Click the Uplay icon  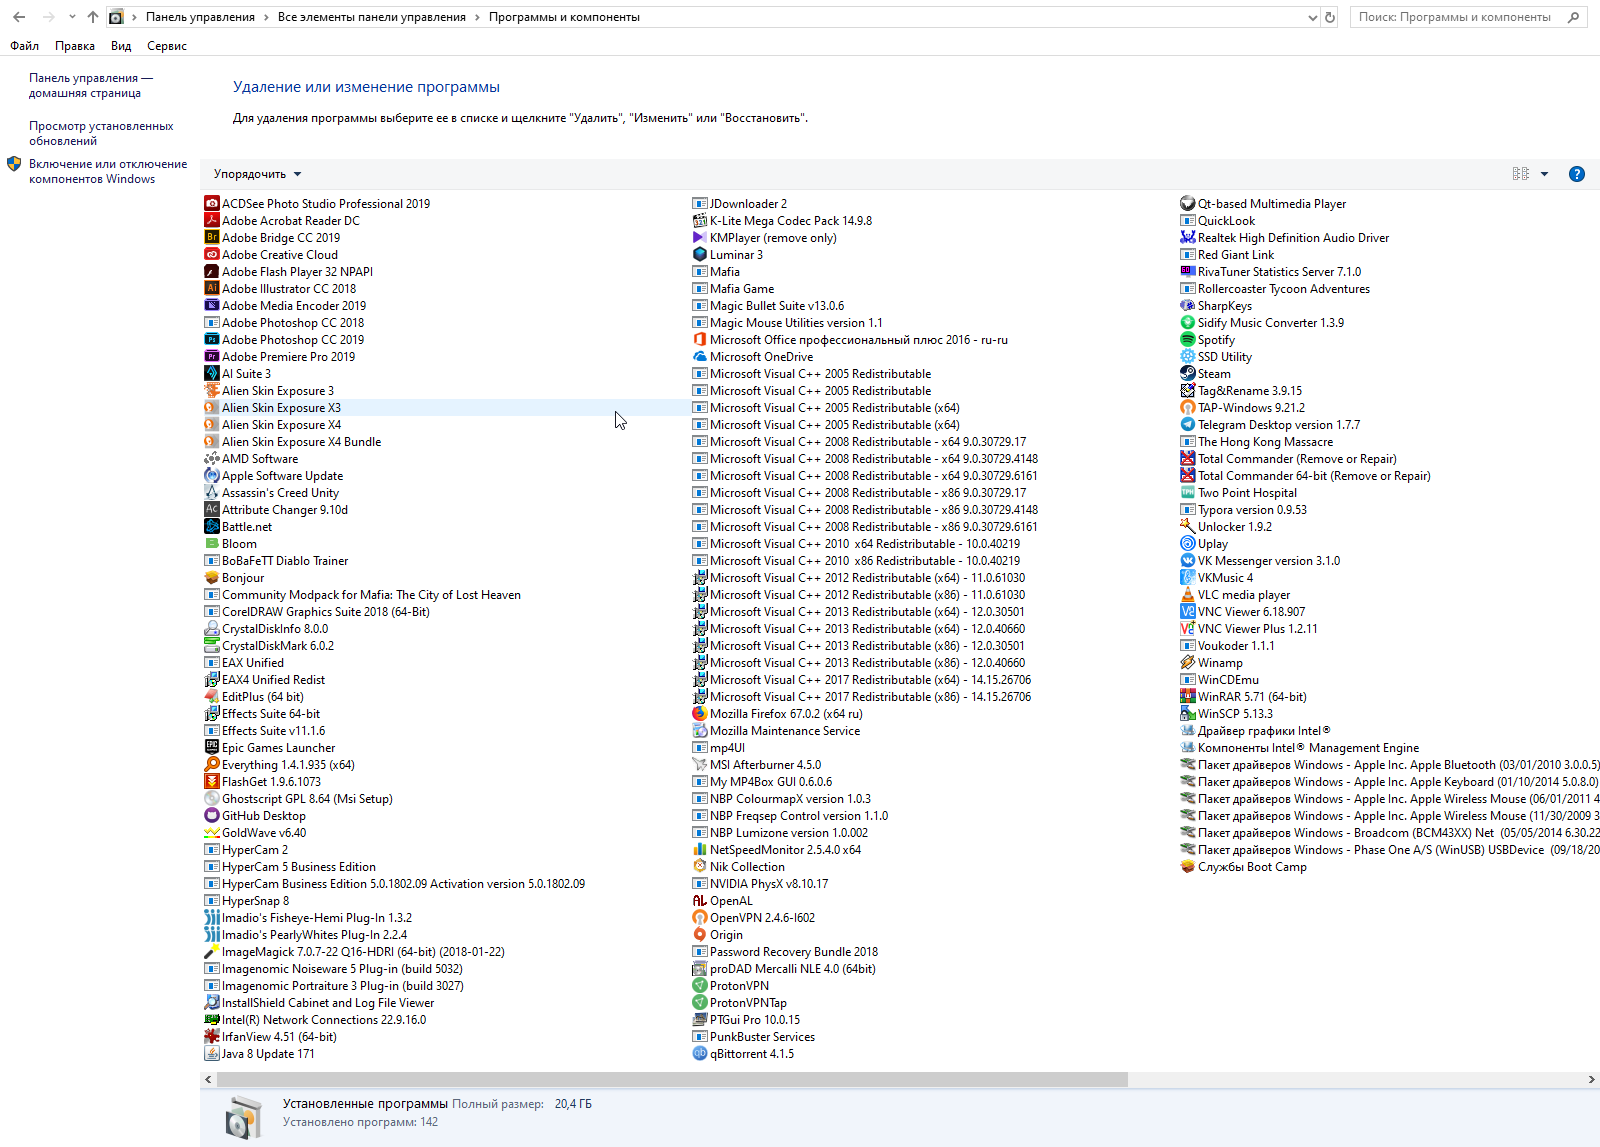pyautogui.click(x=1188, y=544)
